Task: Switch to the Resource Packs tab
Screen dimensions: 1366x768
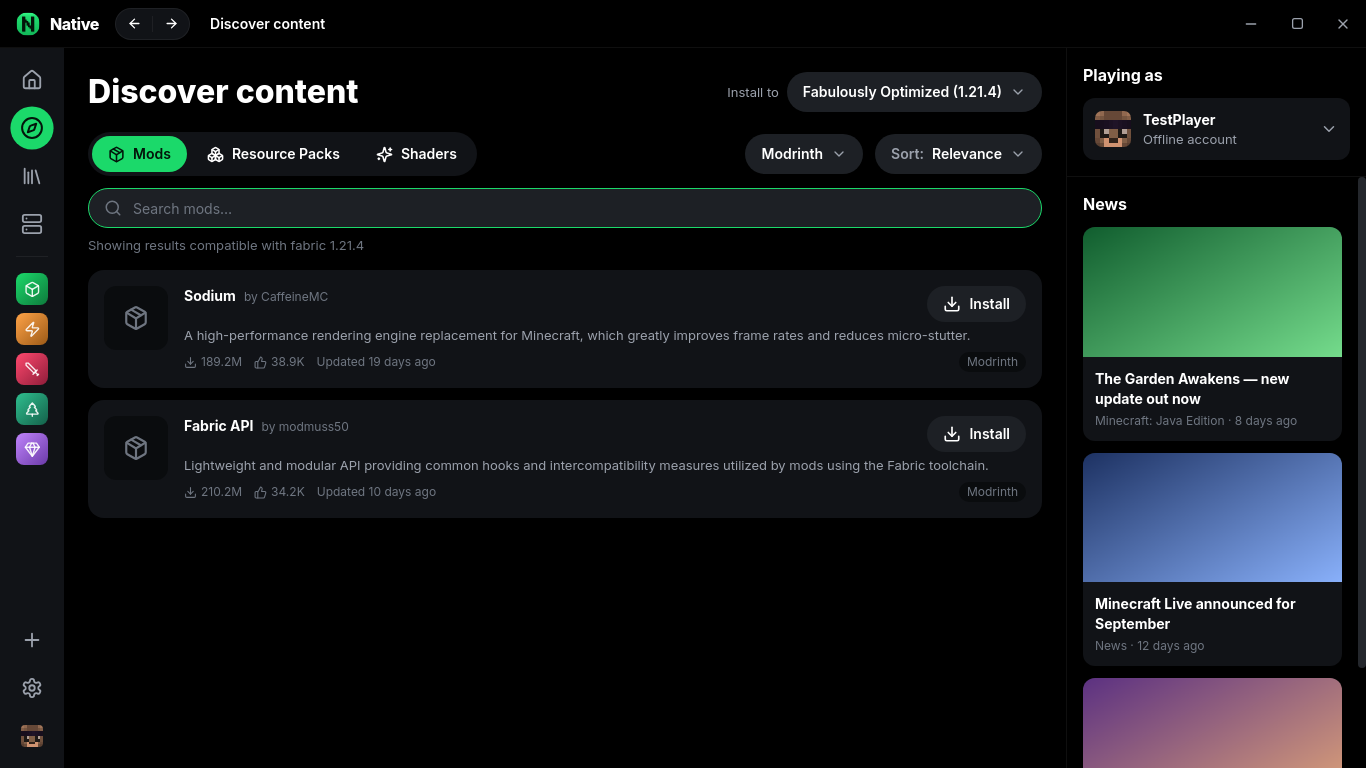Action: 273,154
